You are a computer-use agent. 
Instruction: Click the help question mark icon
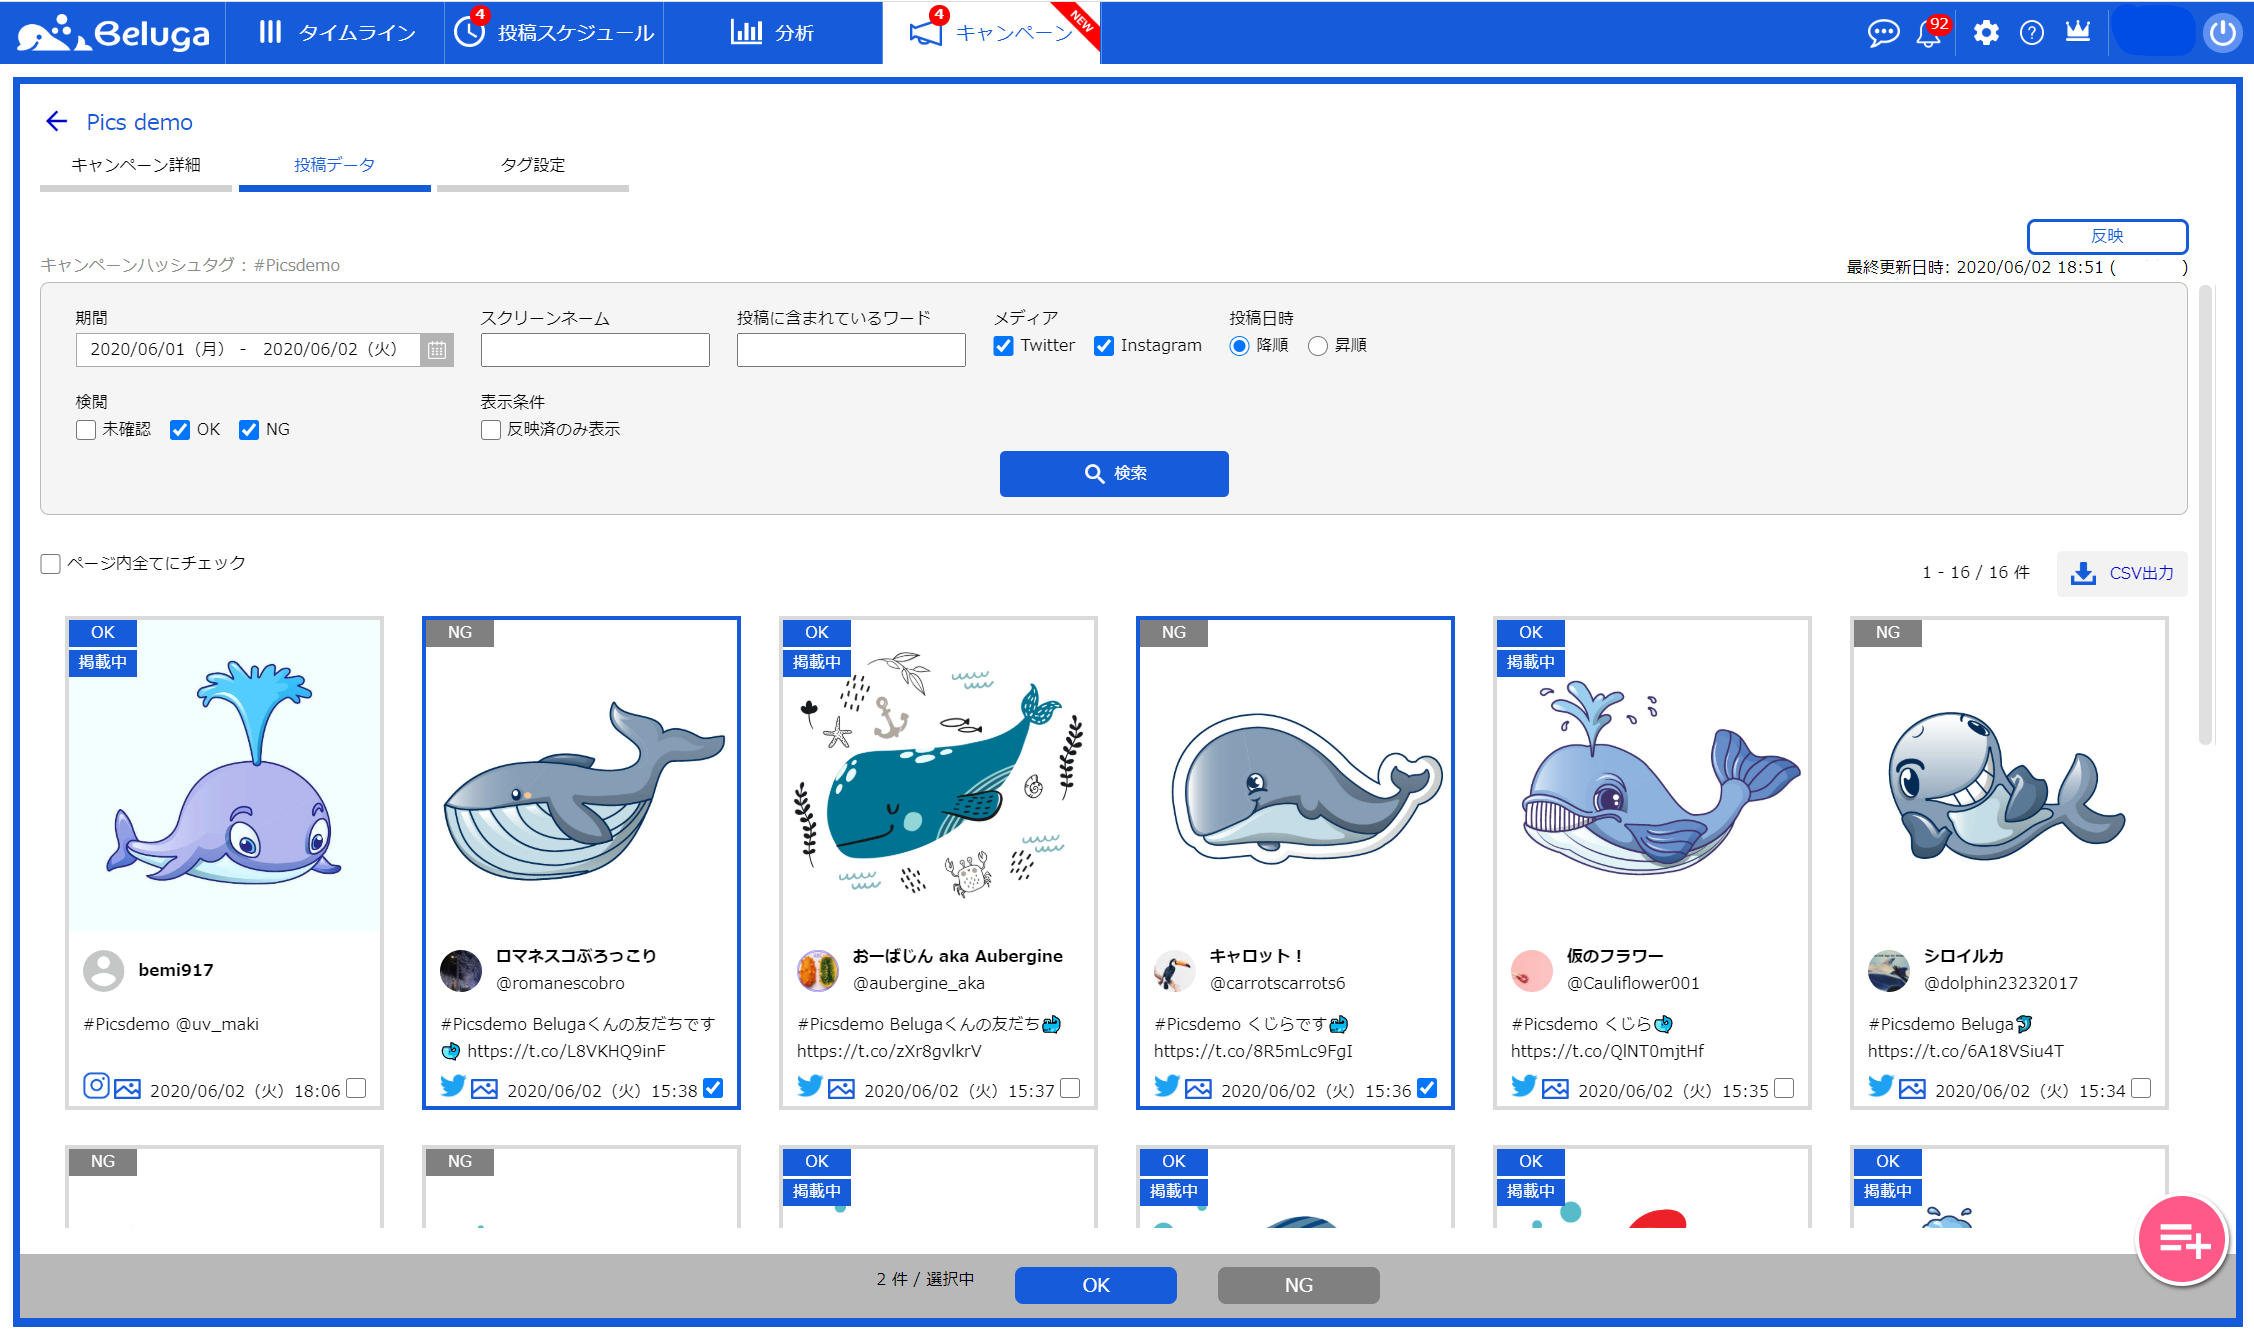pyautogui.click(x=2032, y=33)
